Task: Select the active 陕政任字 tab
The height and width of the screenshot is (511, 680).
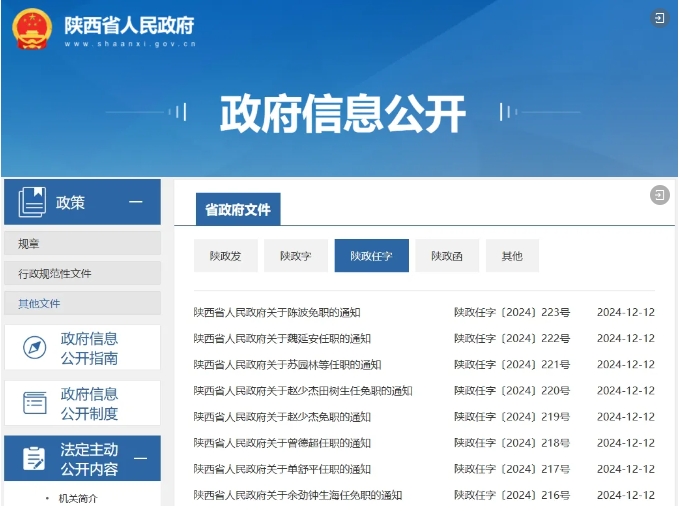Action: (371, 256)
